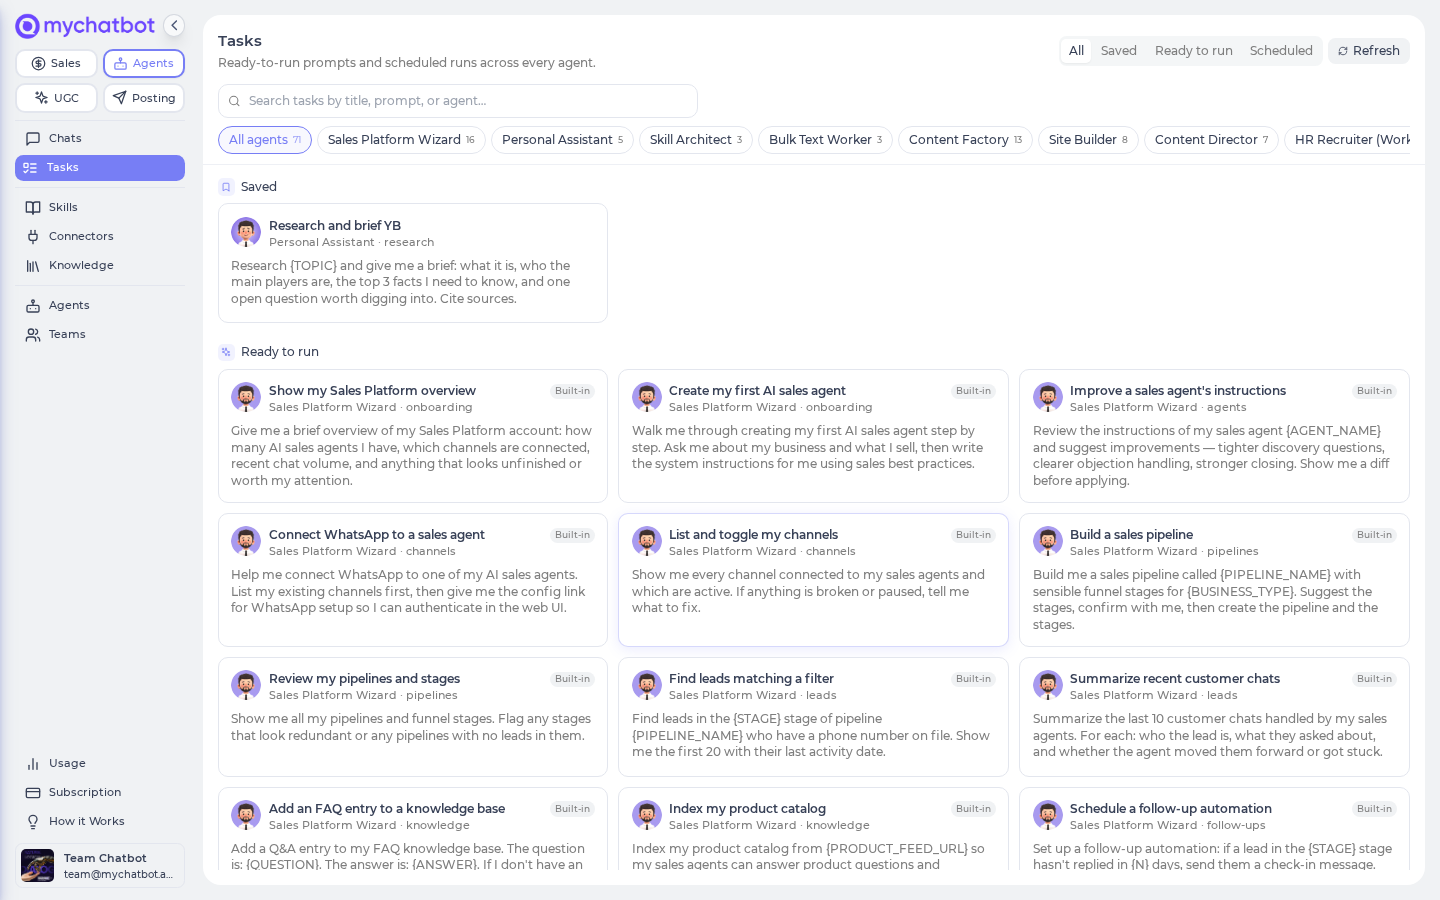This screenshot has height=900, width=1440.
Task: Click the How it Works lightbulb icon
Action: coord(33,822)
